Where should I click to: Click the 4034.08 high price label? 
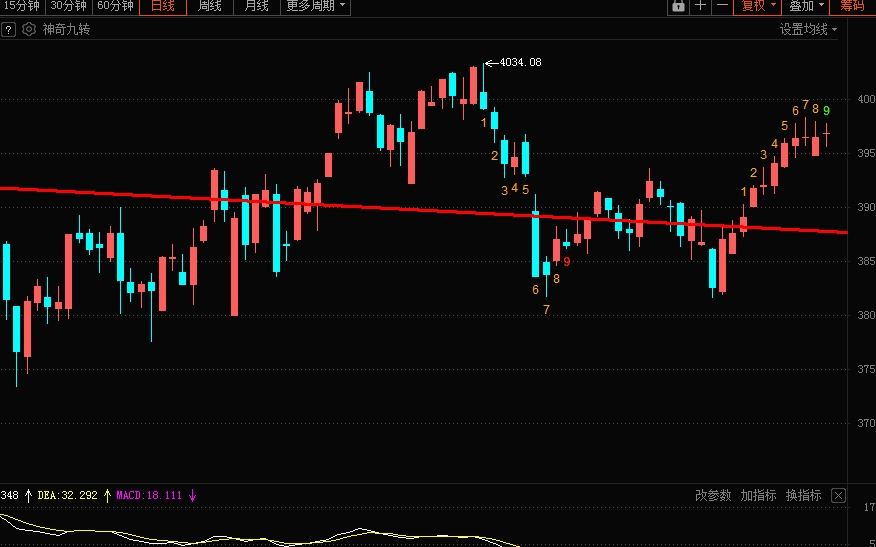pos(520,62)
